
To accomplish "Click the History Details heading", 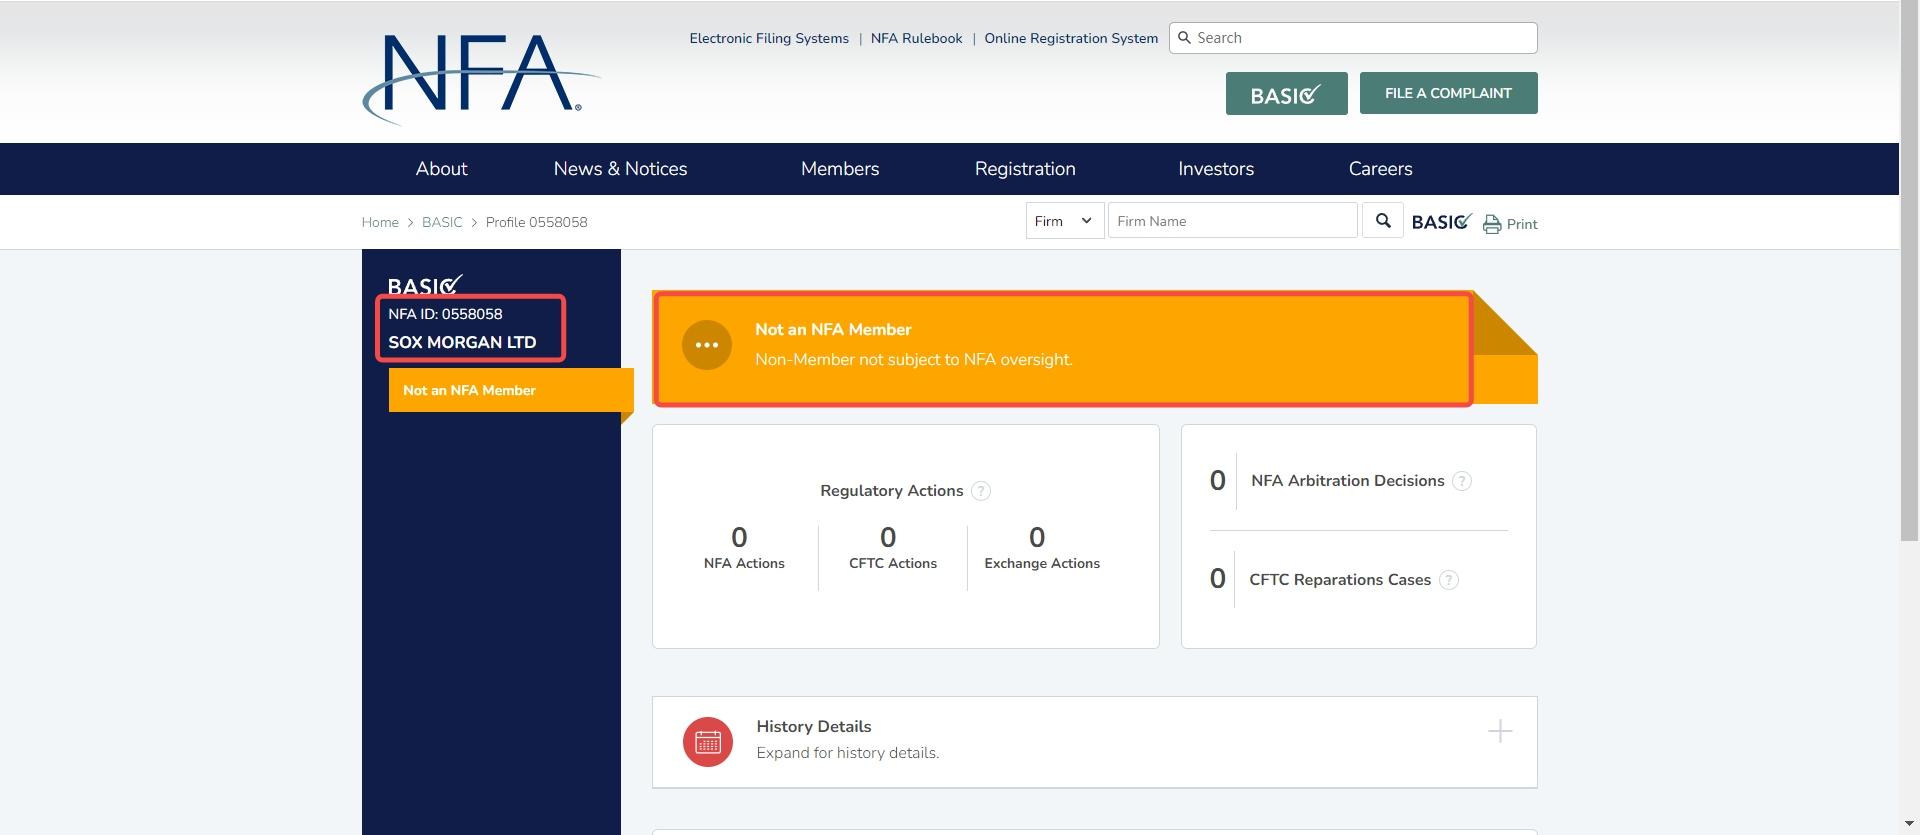I will [x=814, y=726].
